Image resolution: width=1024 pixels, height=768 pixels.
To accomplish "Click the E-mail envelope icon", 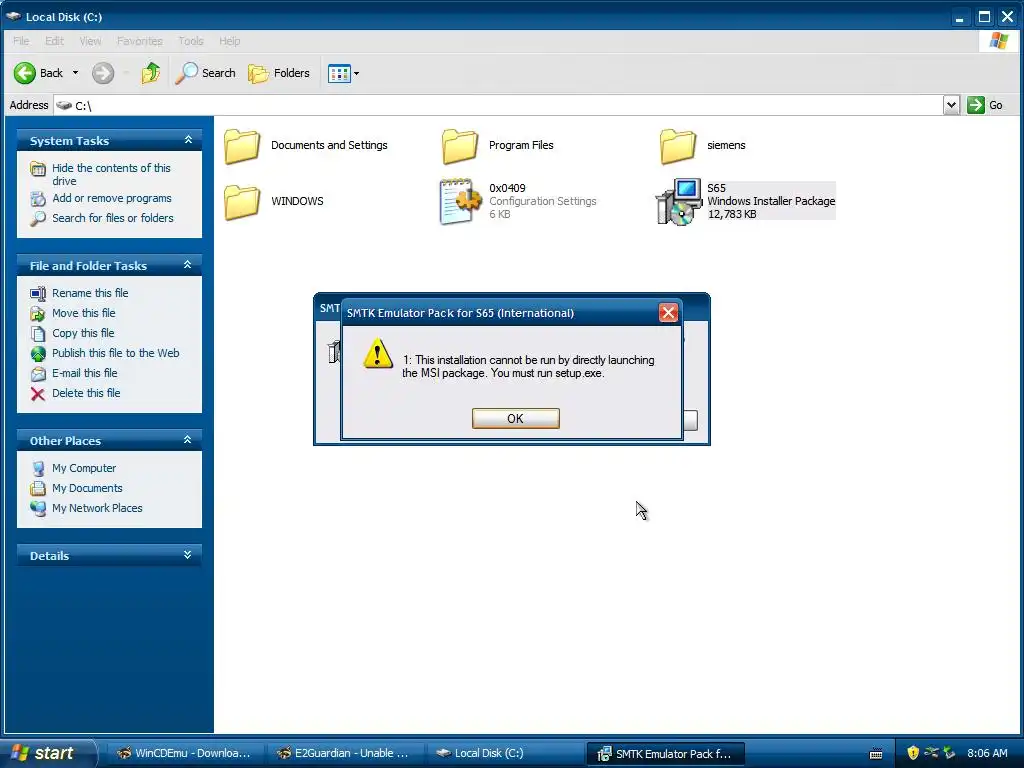I will click(38, 374).
